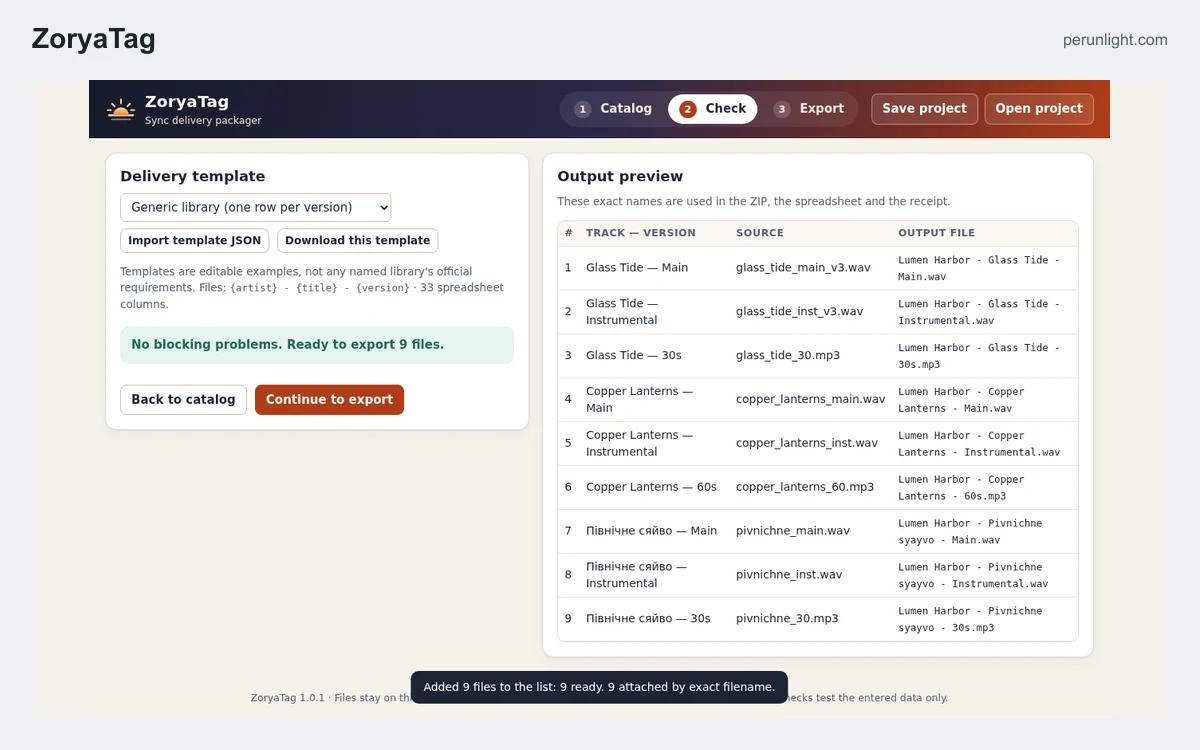Click the 'TRACK — VERSION' column header
The width and height of the screenshot is (1200, 750).
click(x=641, y=233)
